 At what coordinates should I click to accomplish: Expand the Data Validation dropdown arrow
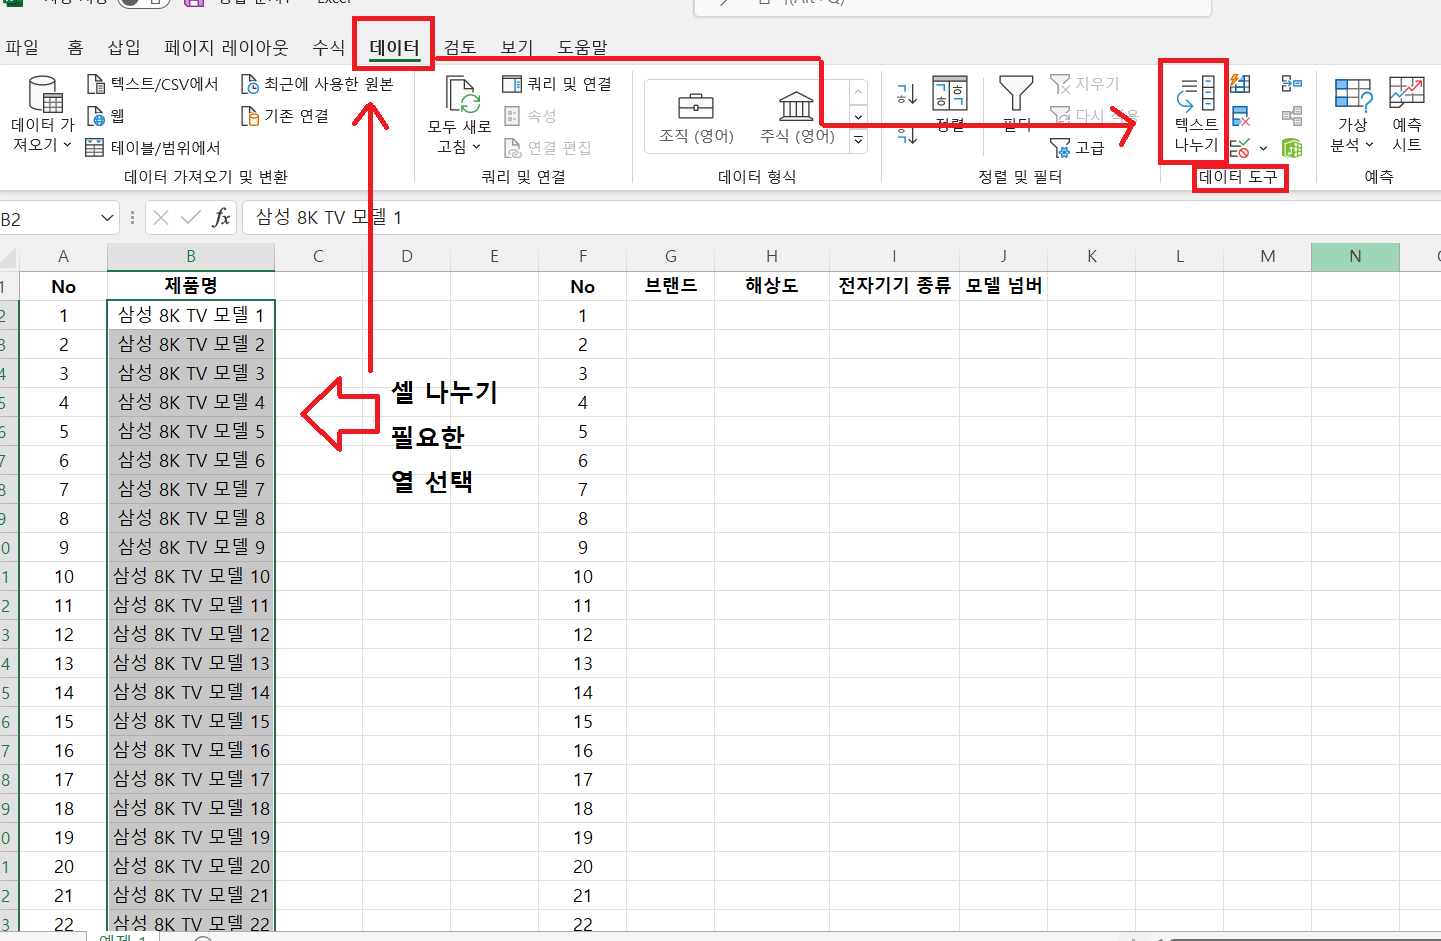click(x=1263, y=148)
